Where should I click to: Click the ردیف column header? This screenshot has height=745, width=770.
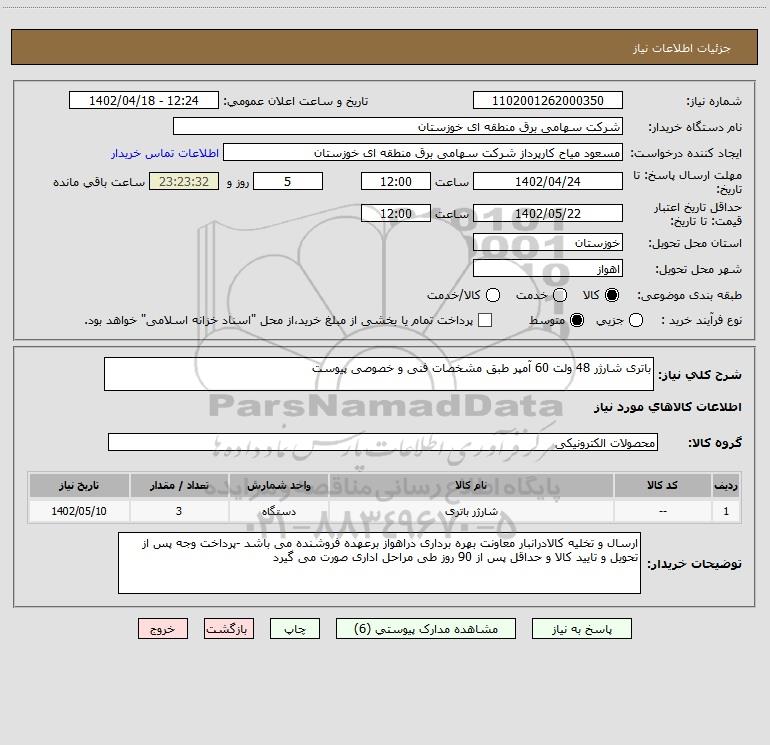(x=726, y=486)
